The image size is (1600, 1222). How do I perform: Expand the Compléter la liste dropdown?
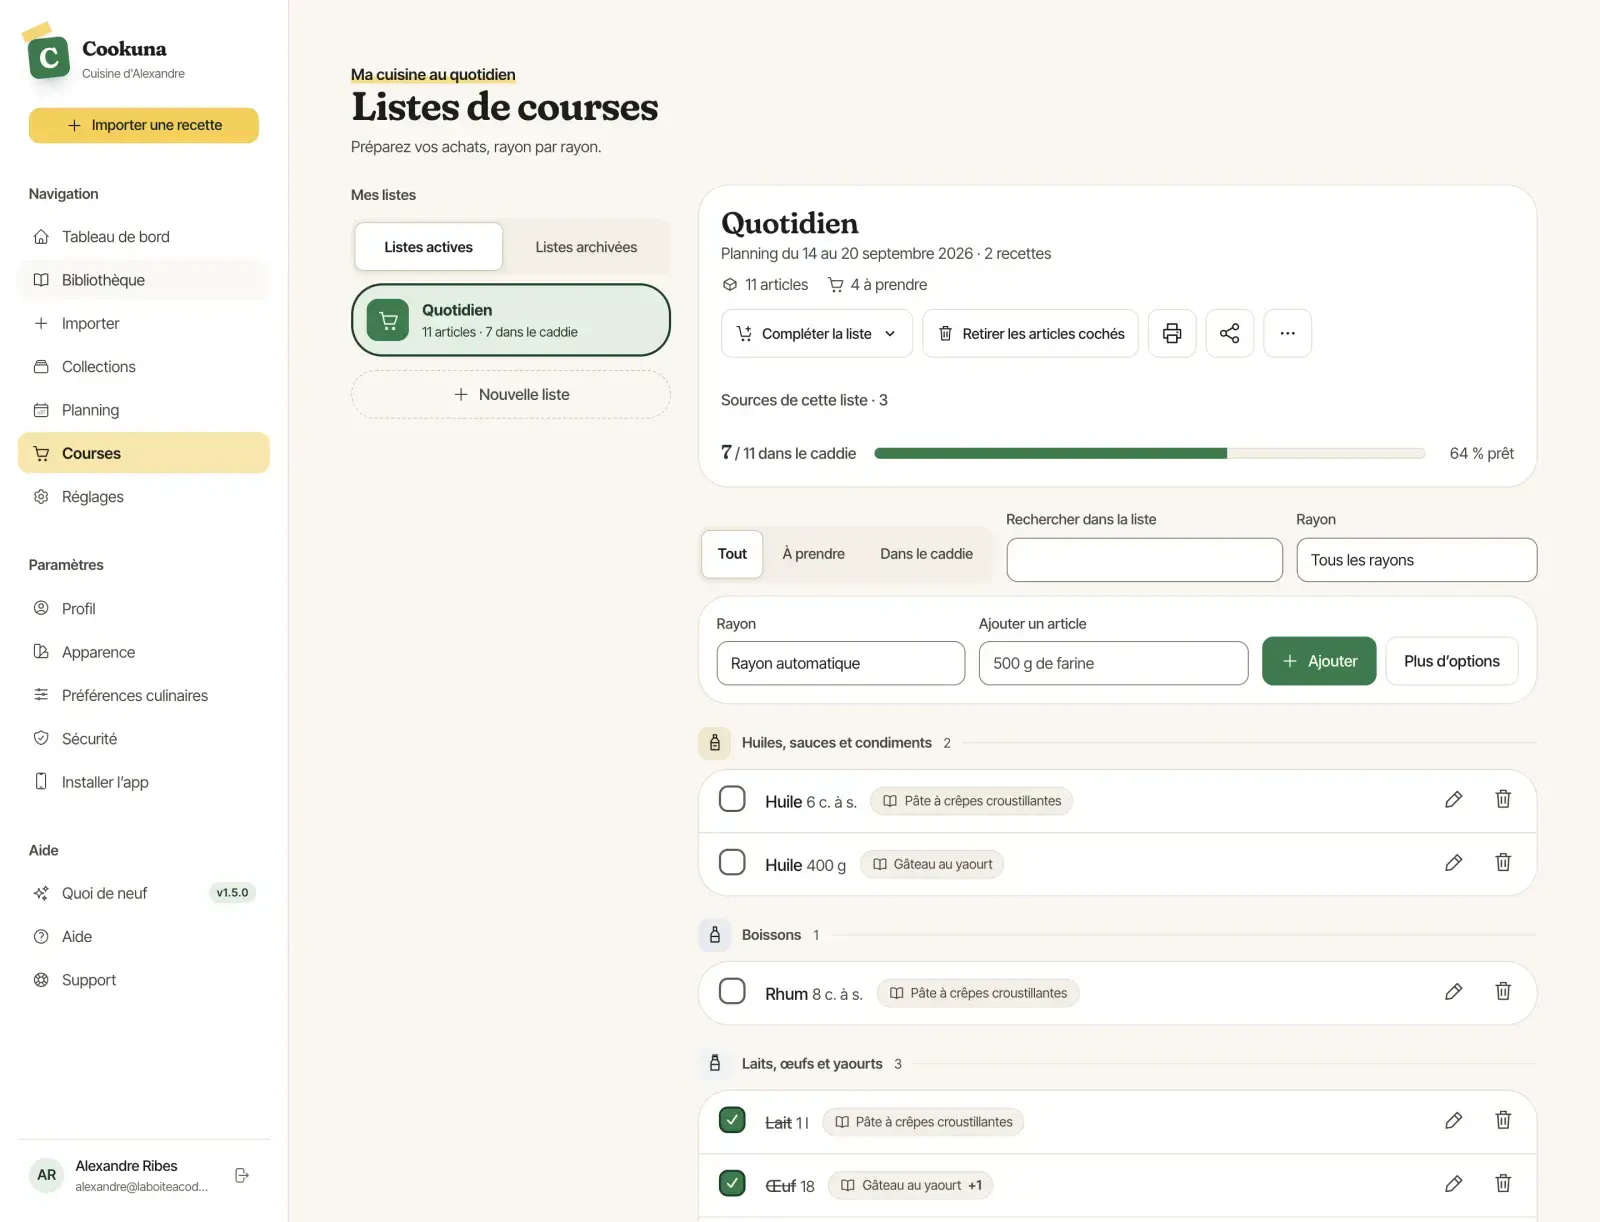pyautogui.click(x=817, y=333)
